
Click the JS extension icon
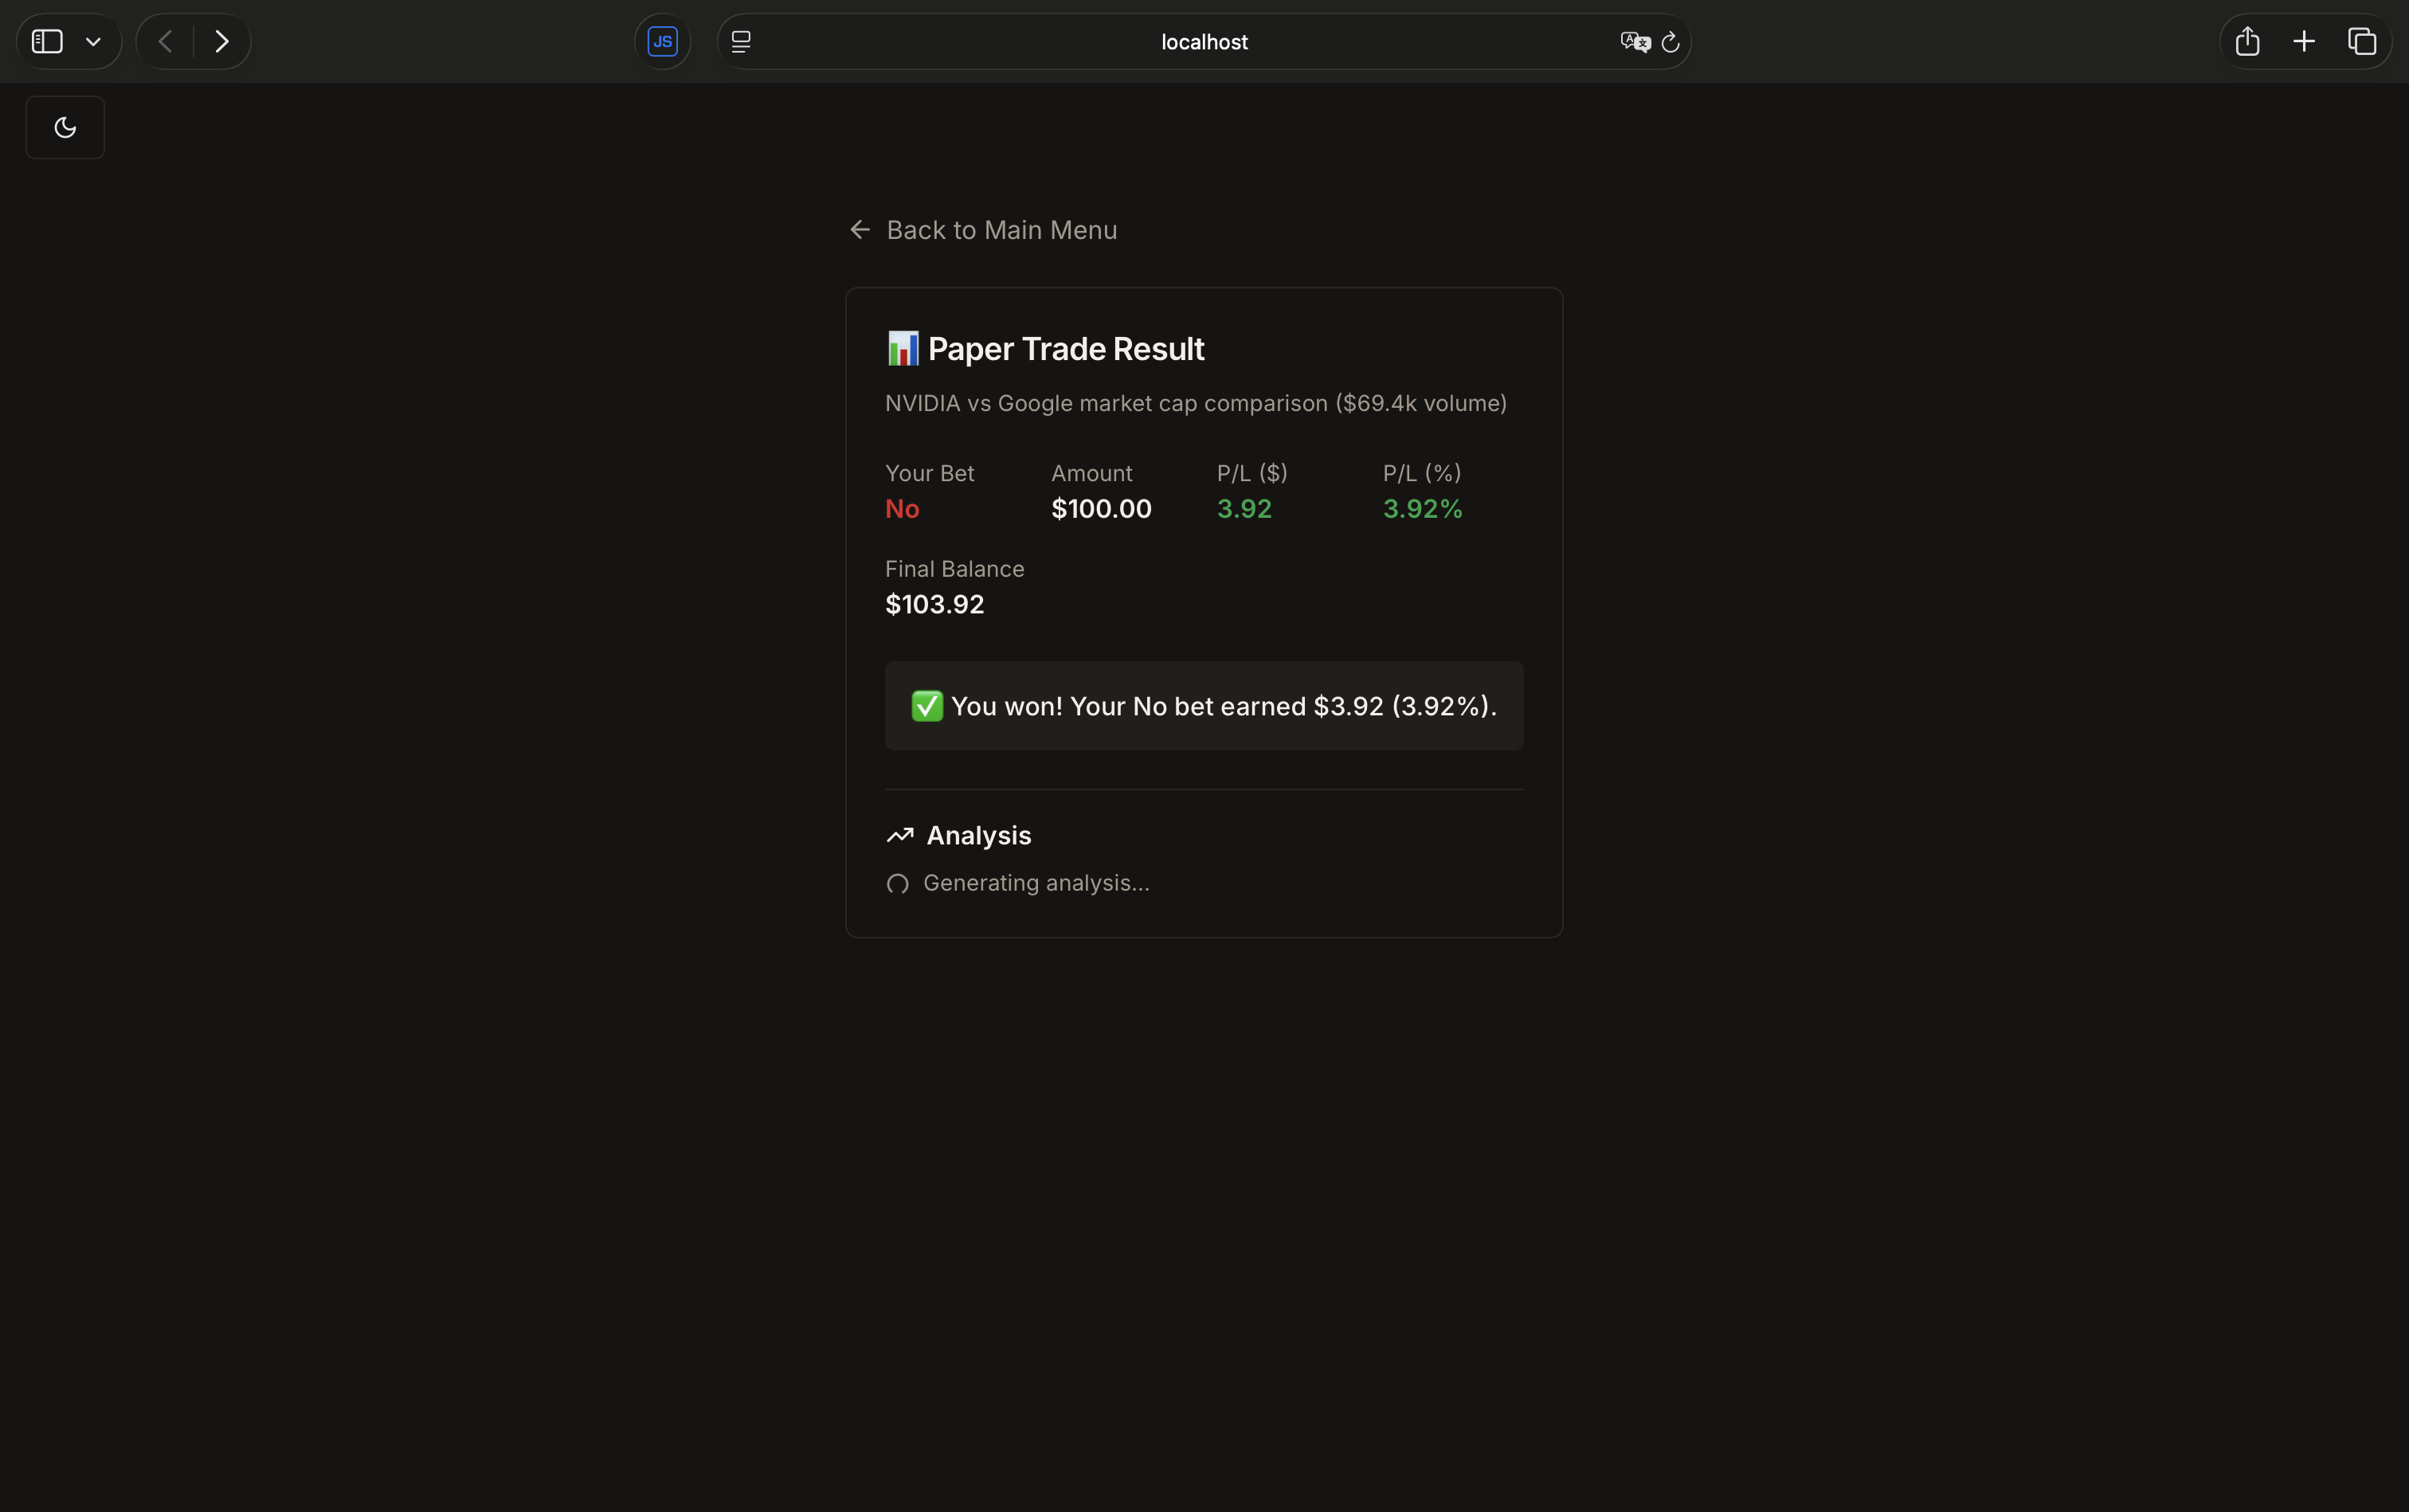662,41
